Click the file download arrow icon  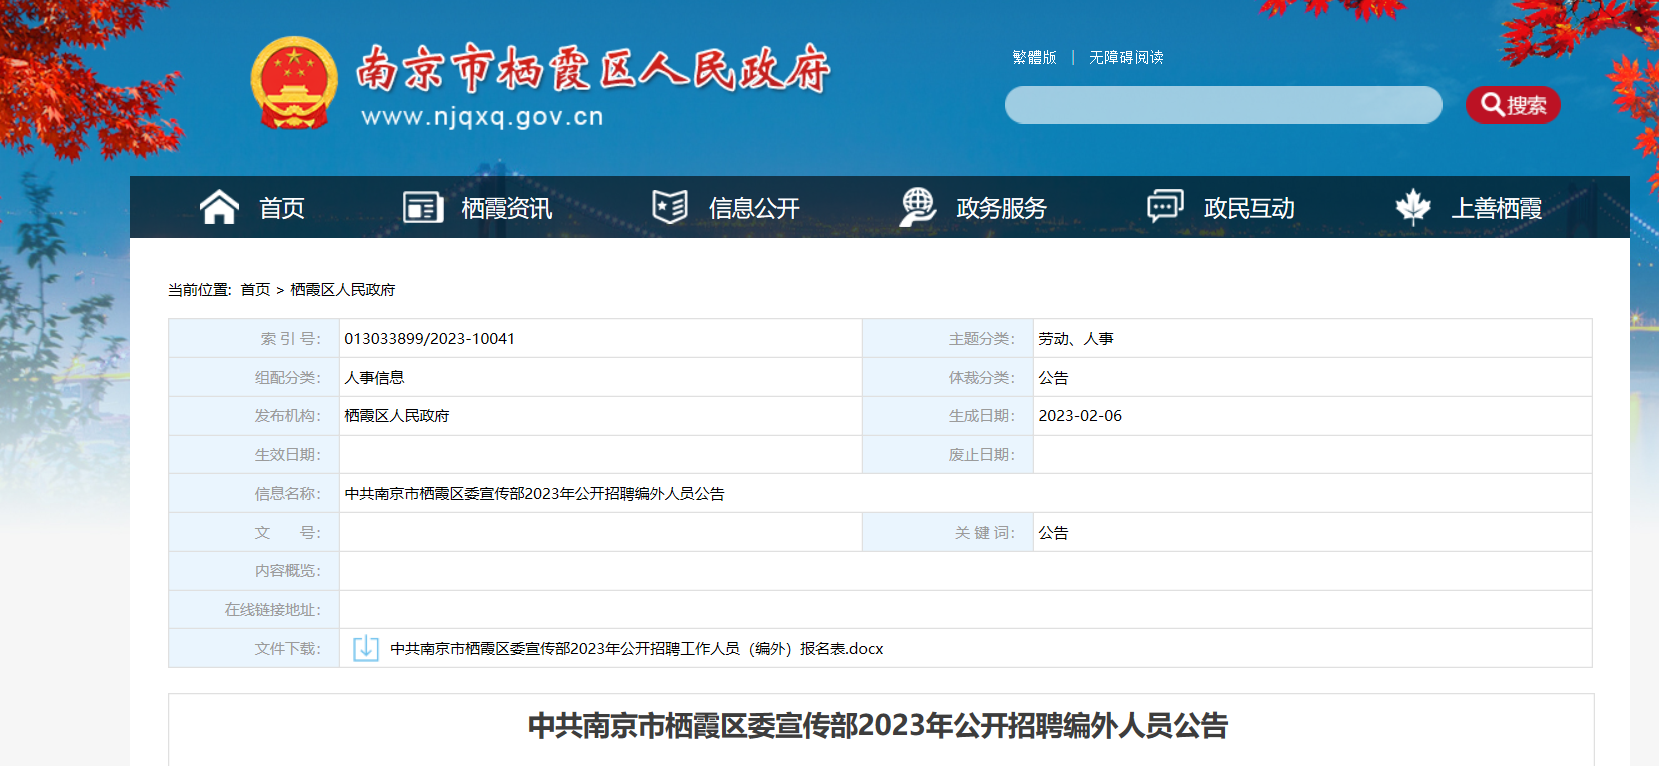tap(366, 648)
